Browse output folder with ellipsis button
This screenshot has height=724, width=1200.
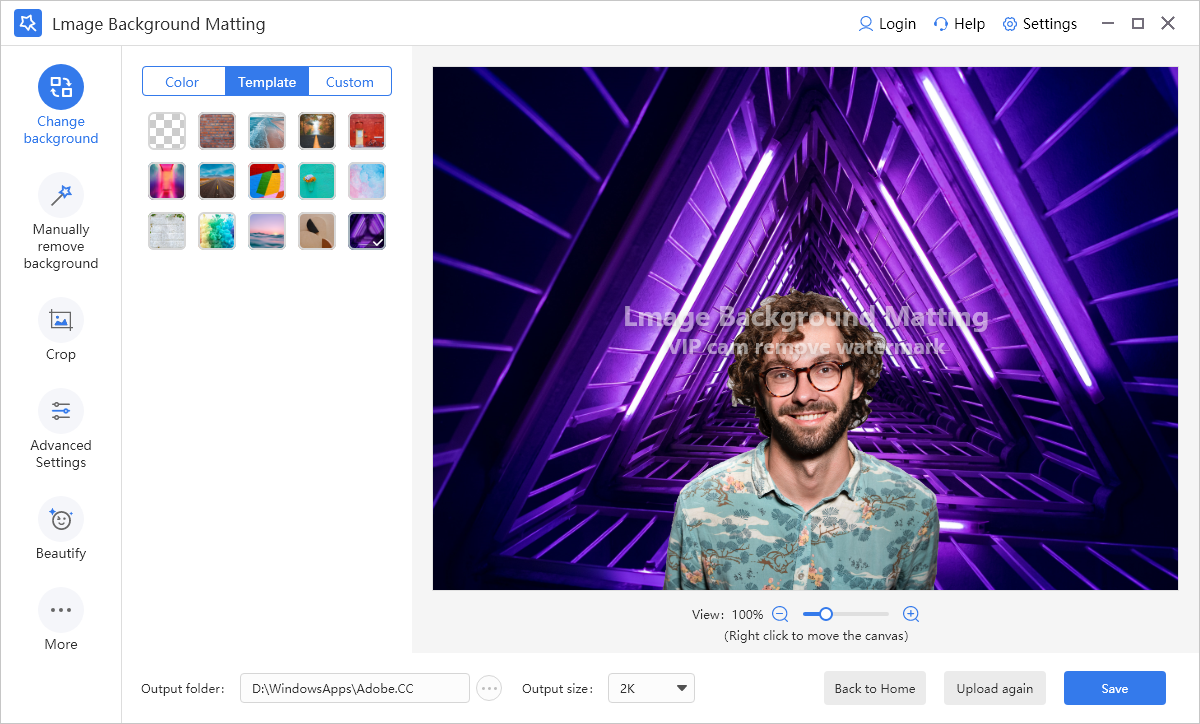tap(489, 688)
